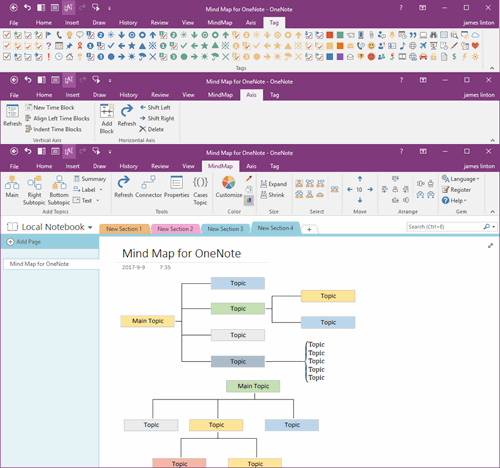Insert a Bottom Subtopic
Screen dimensions: 500x468
click(x=59, y=190)
